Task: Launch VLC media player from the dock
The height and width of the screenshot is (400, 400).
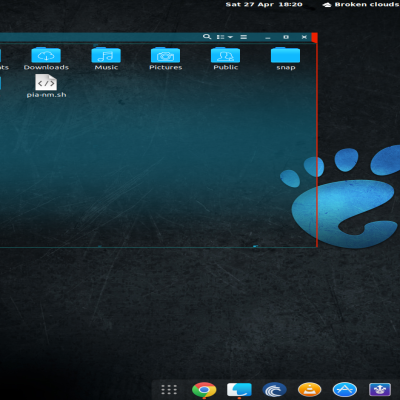Action: 310,389
